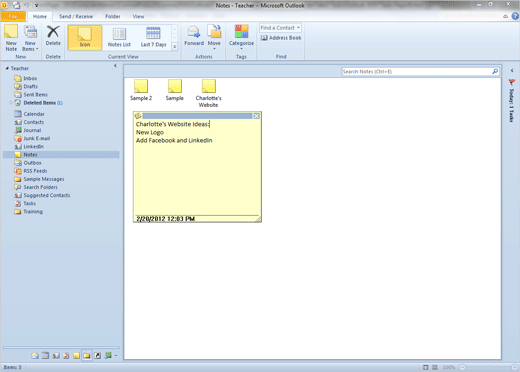Click the Reading view status bar icon
Viewport: 520px width, 372px height.
point(435,367)
